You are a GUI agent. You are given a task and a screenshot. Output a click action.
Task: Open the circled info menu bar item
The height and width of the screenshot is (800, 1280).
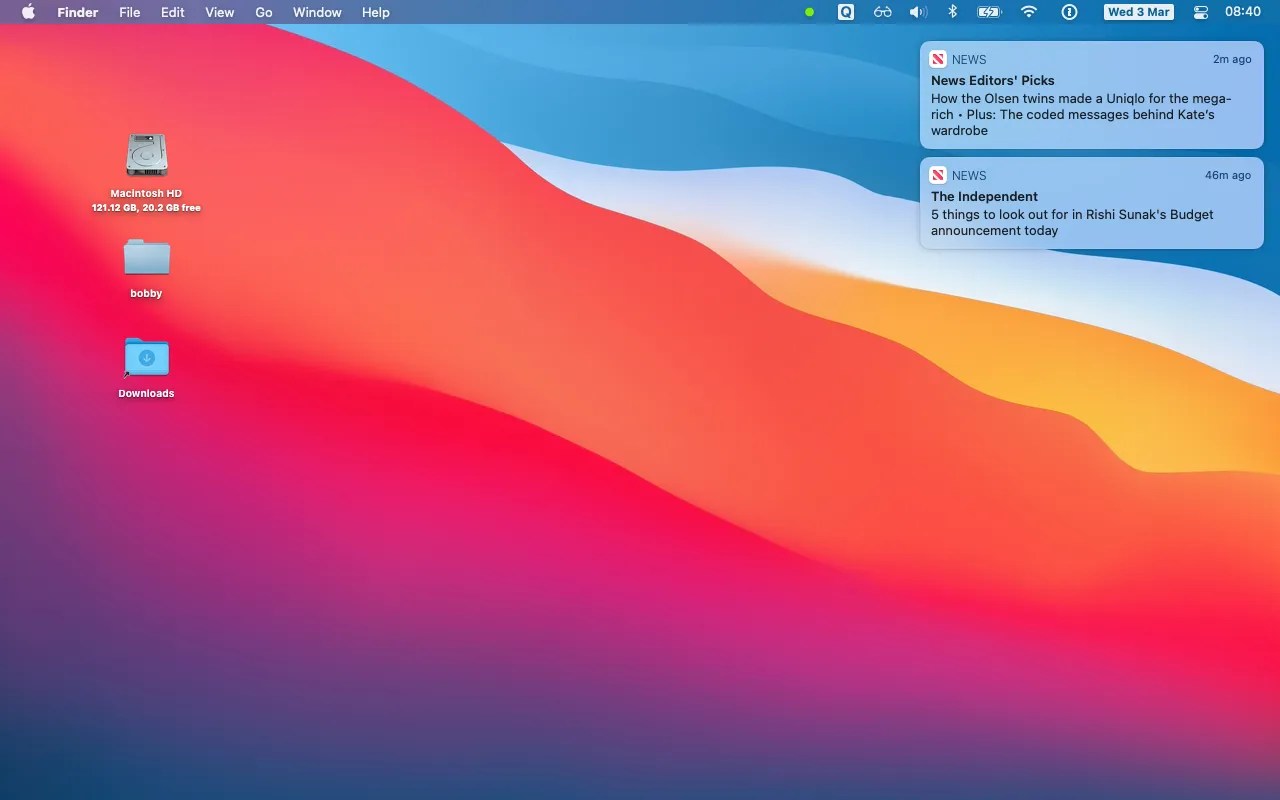point(1068,12)
